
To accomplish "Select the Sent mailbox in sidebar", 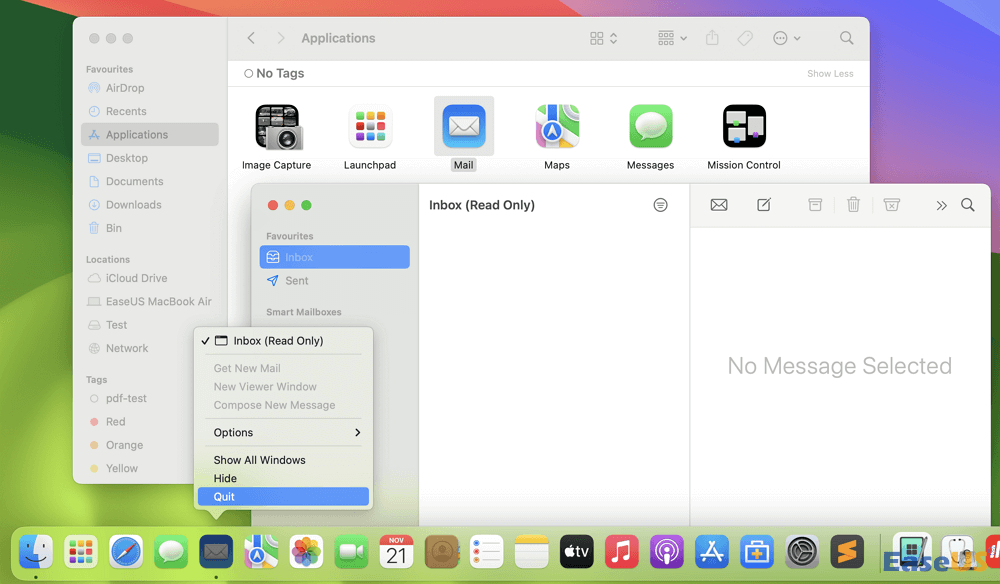I will coord(297,281).
